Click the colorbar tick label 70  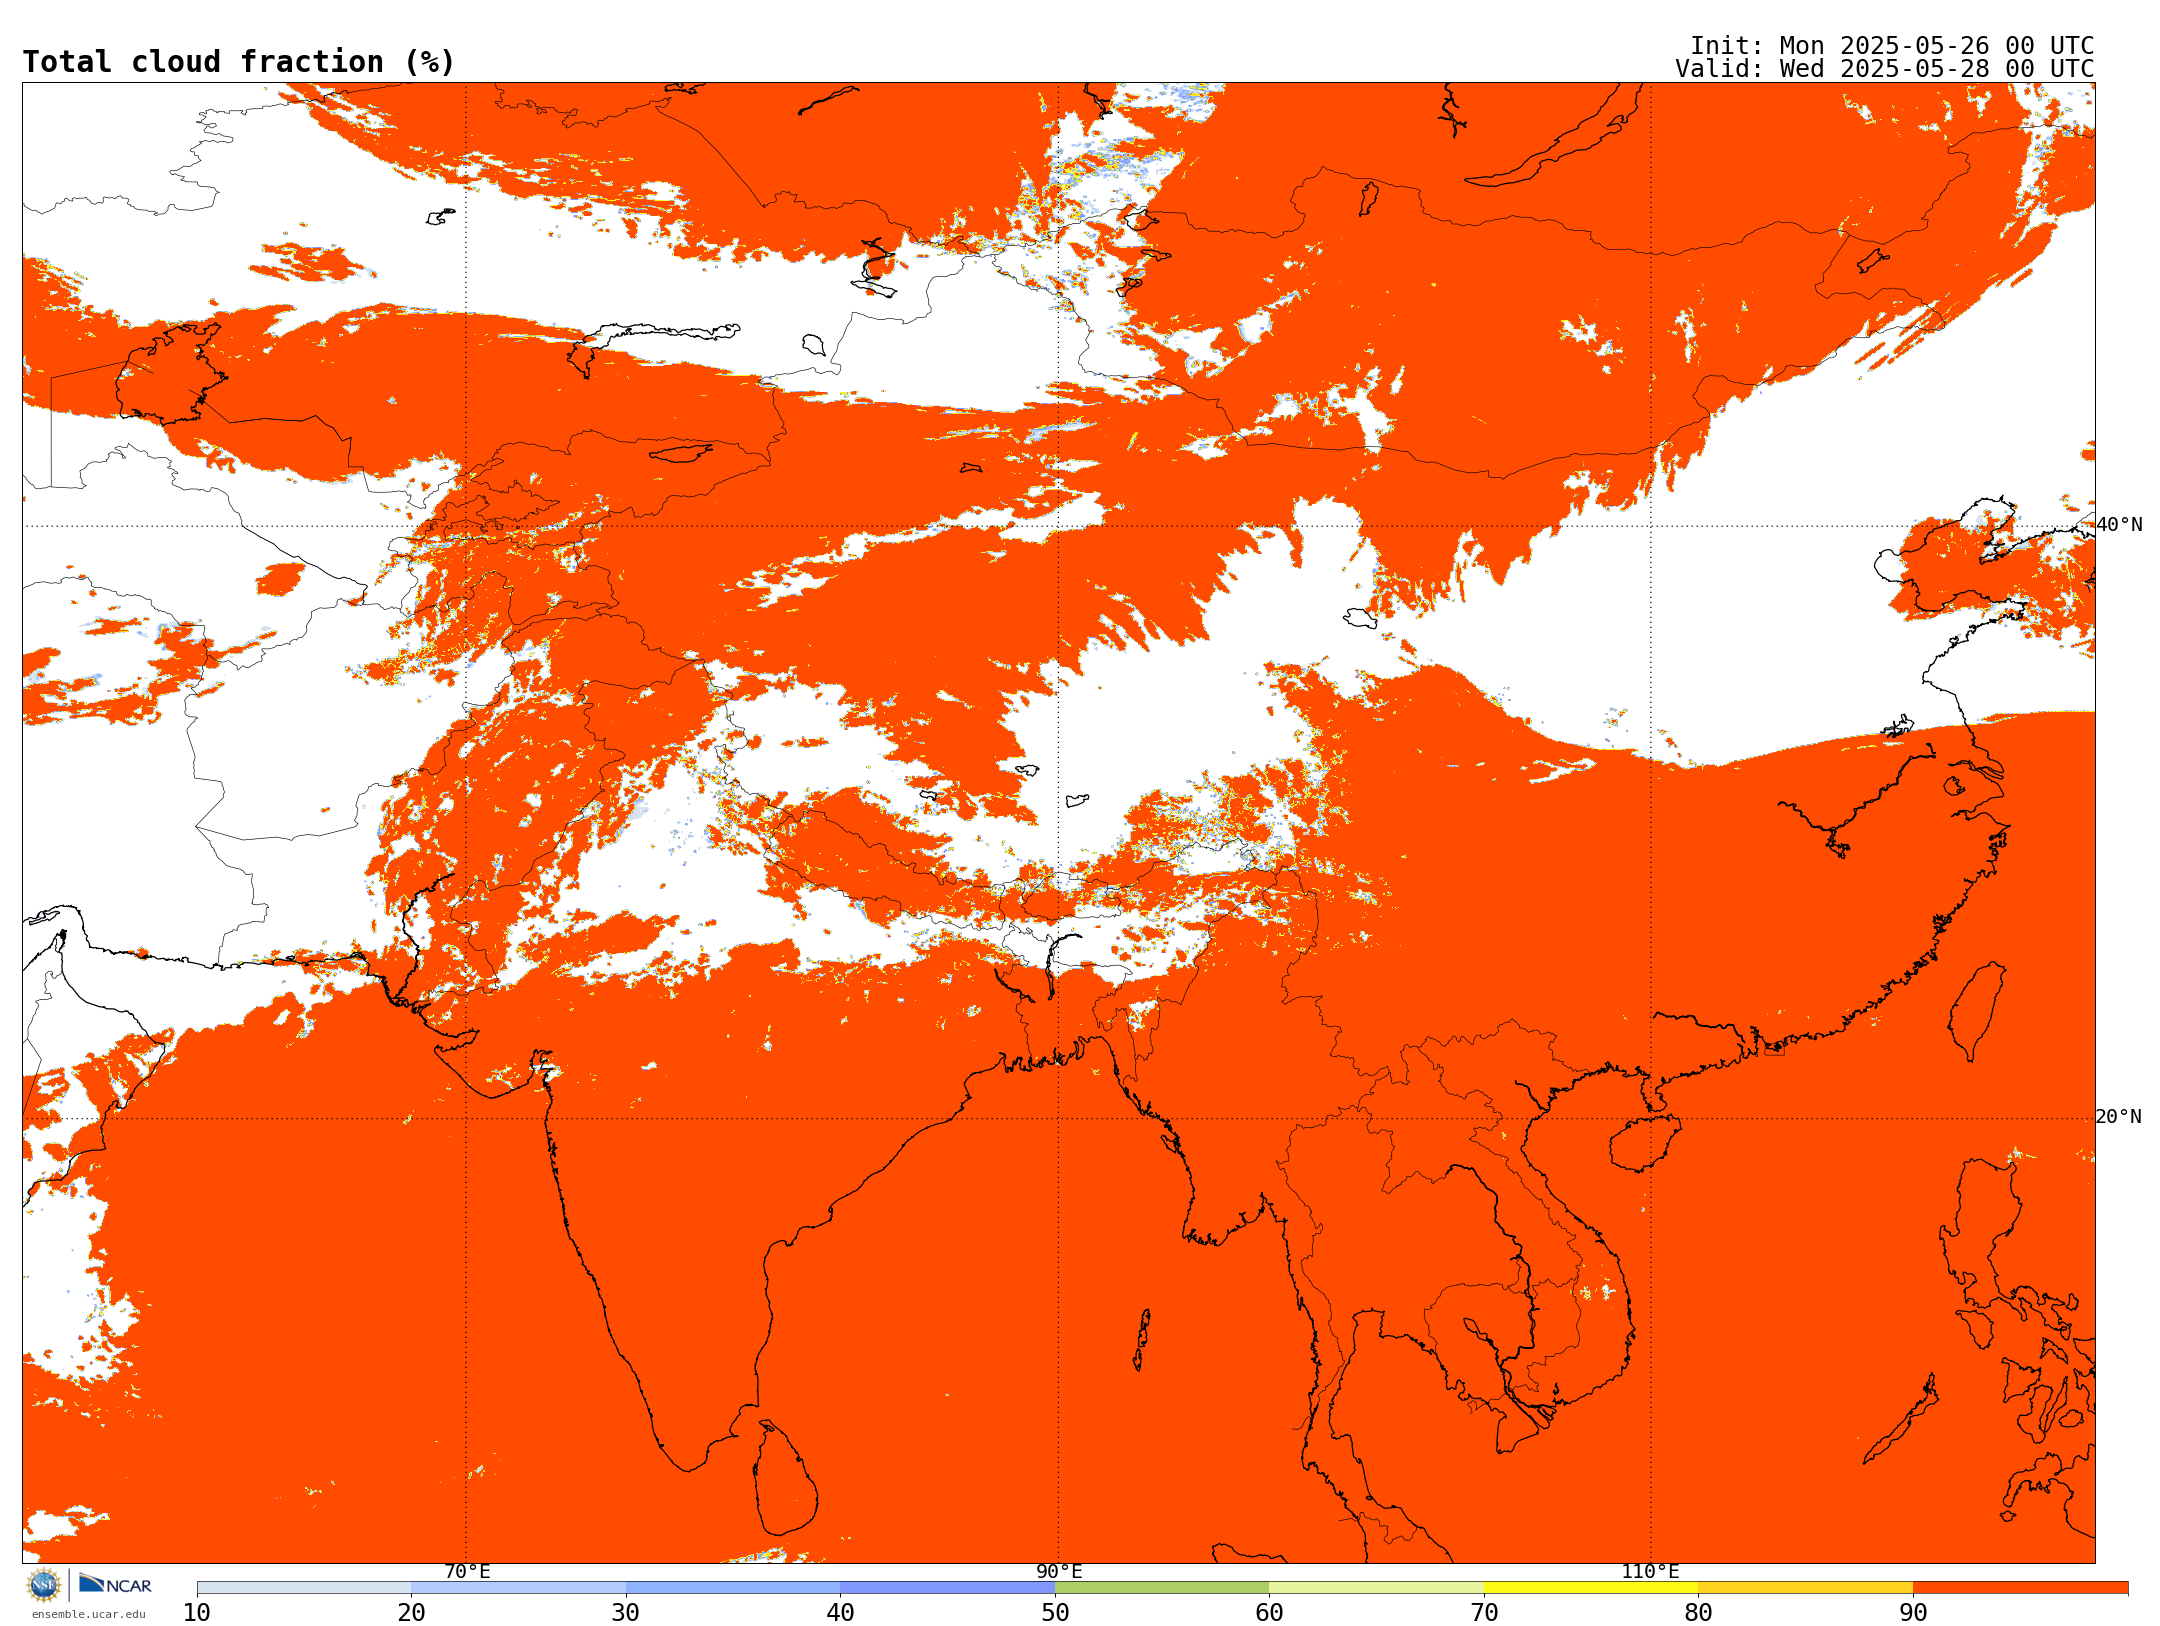tap(1484, 1613)
